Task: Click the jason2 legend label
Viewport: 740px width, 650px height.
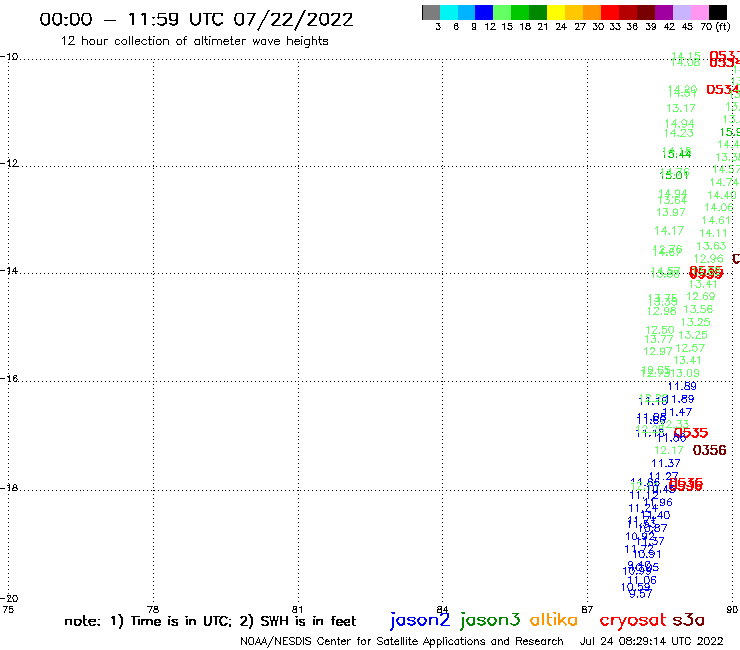Action: tap(420, 620)
